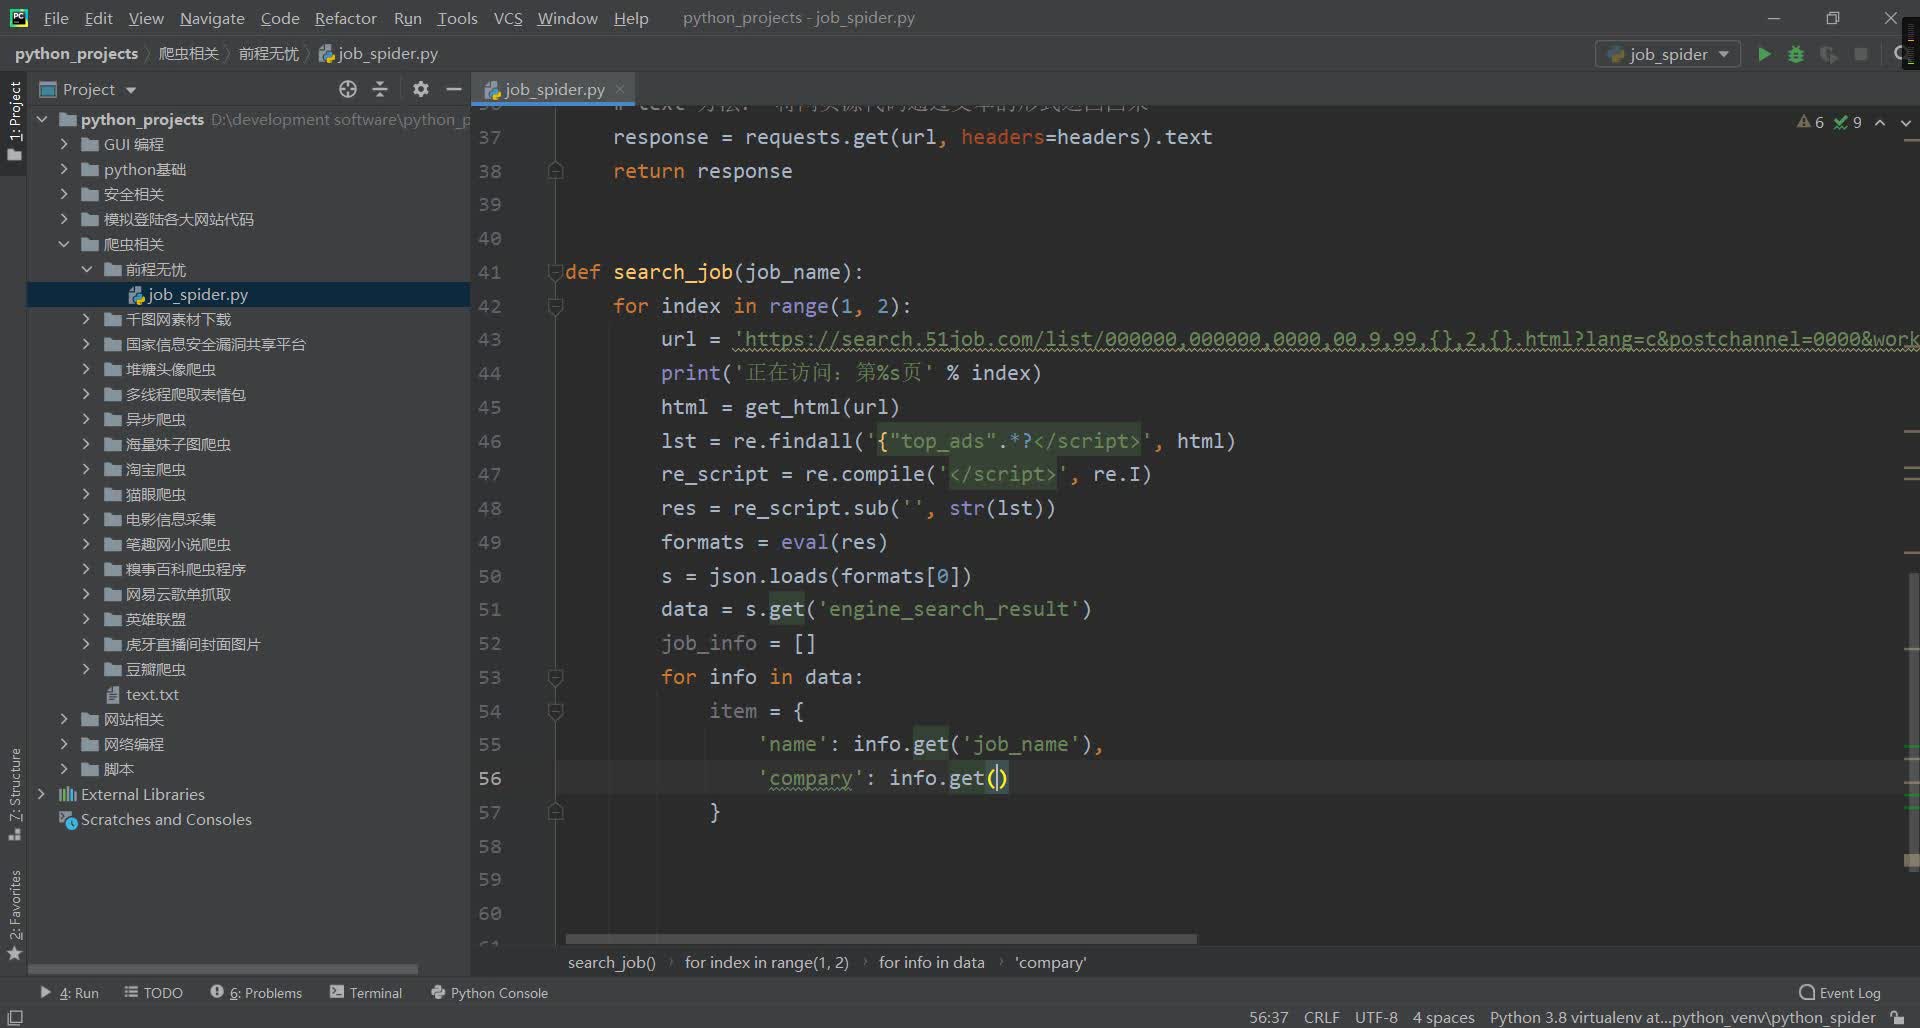This screenshot has height=1028, width=1920.
Task: Toggle tool window bars in the status bar corner
Action: [x=14, y=1017]
